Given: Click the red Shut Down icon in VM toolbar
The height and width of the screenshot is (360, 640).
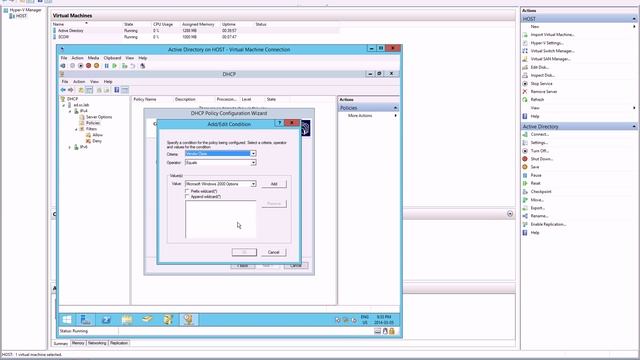Looking at the screenshot, I should click(89, 66).
